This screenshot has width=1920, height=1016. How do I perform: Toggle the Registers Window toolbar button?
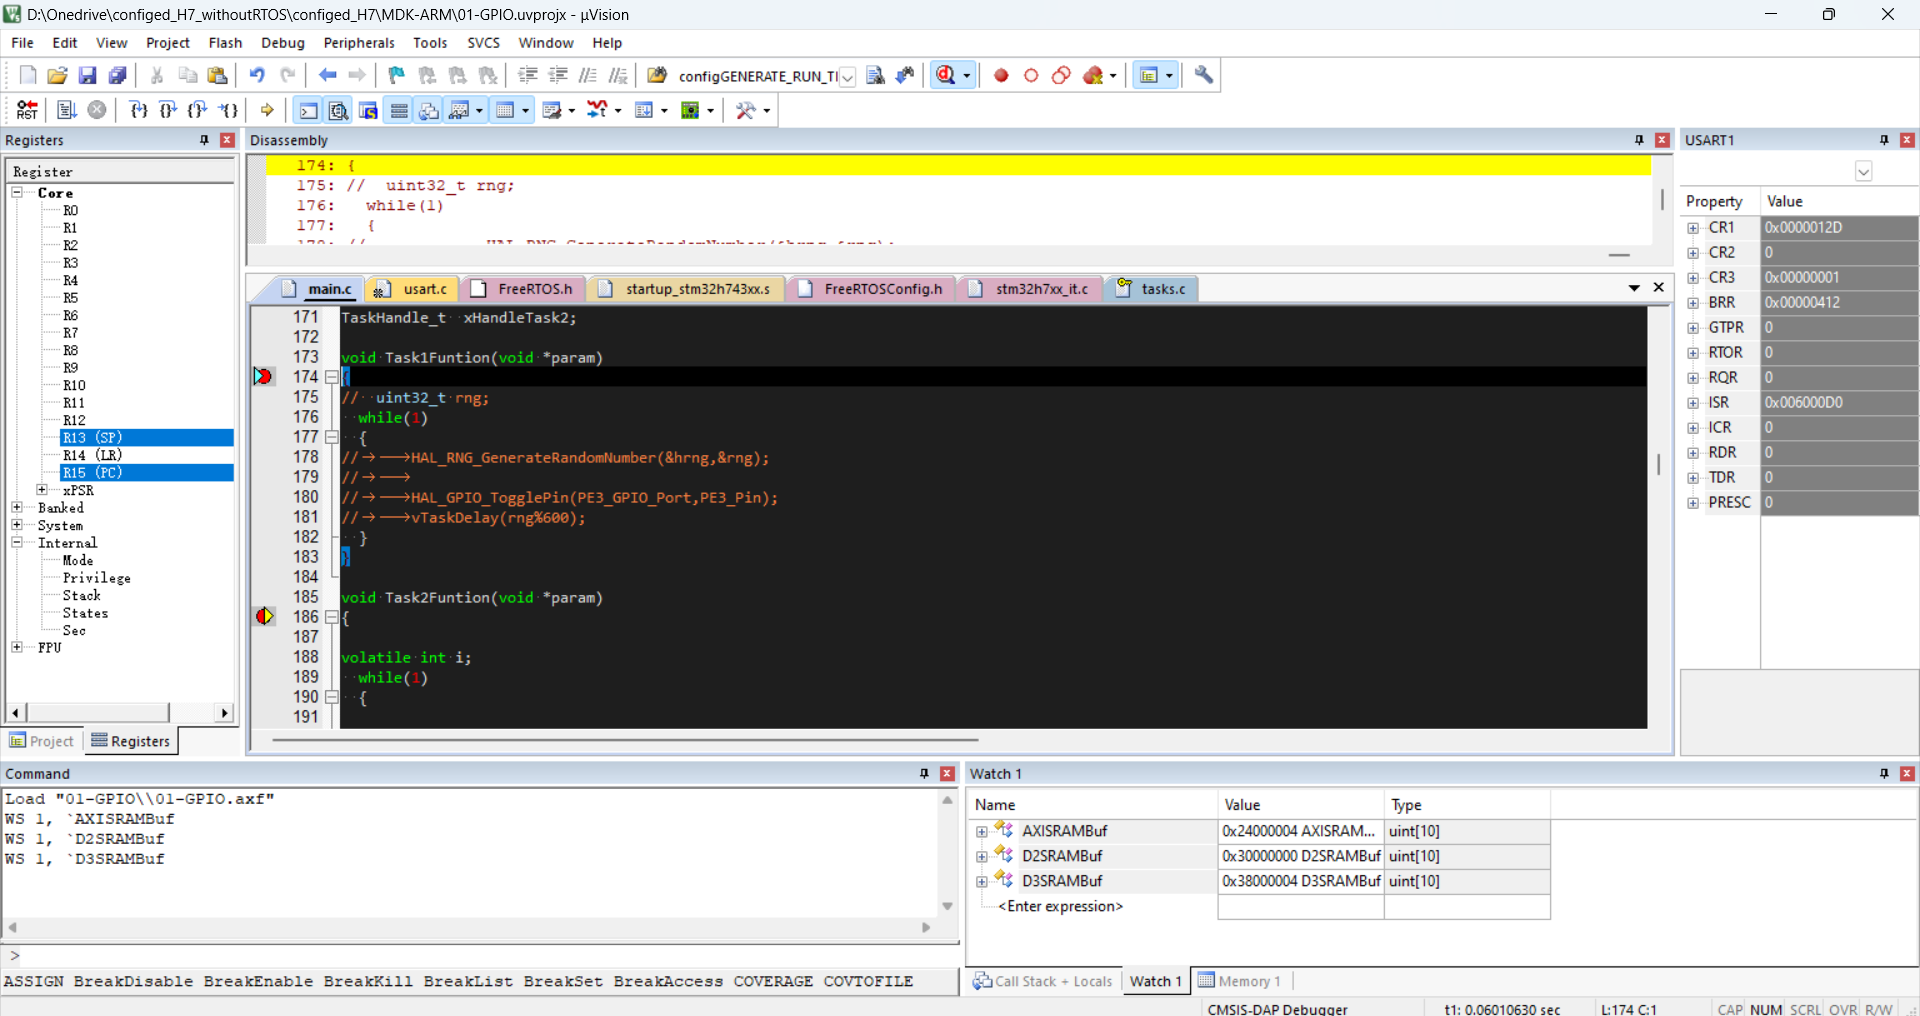[x=399, y=110]
